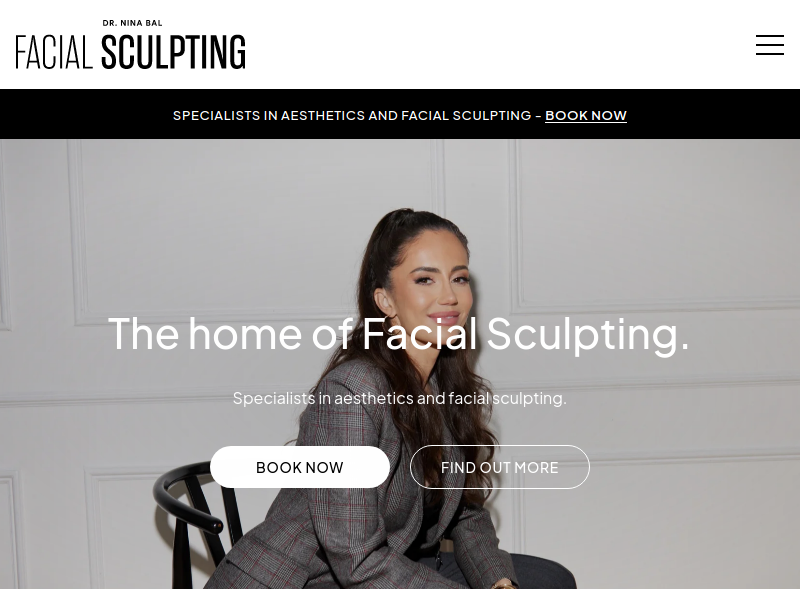
Task: Select the 'Specialists in aesthetics and facial sculpting.' subheading
Action: 399,398
